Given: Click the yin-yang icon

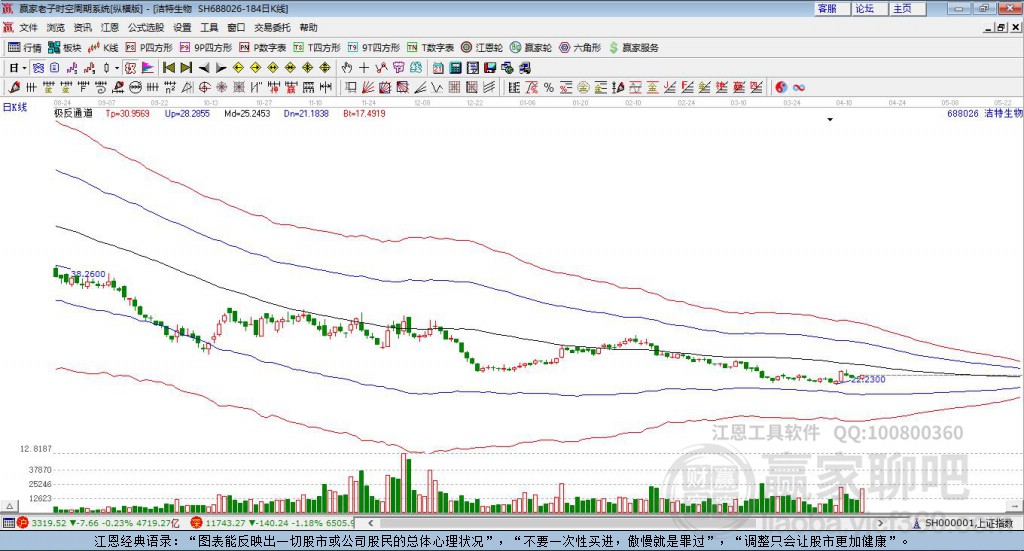Looking at the screenshot, I should (781, 87).
